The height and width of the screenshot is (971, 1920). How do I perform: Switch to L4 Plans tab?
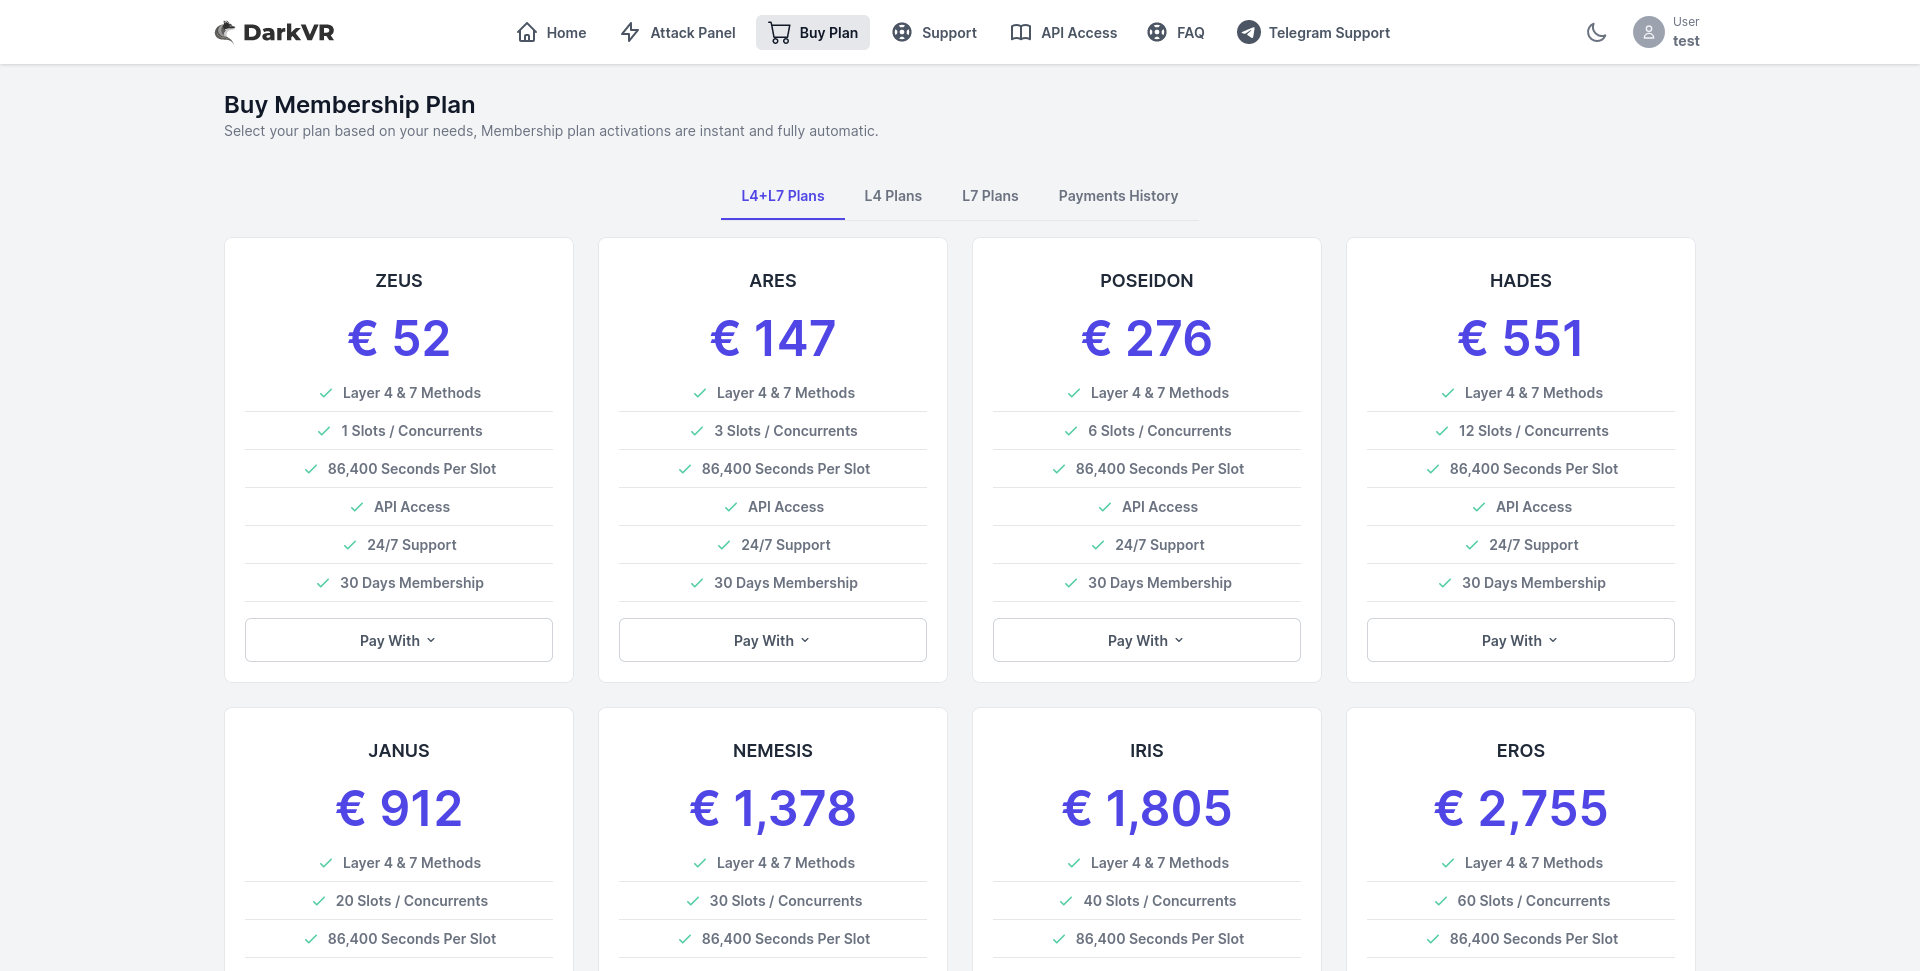tap(893, 196)
